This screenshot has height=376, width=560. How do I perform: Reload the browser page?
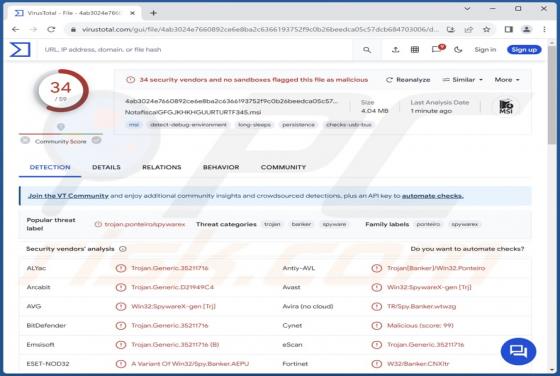click(51, 29)
